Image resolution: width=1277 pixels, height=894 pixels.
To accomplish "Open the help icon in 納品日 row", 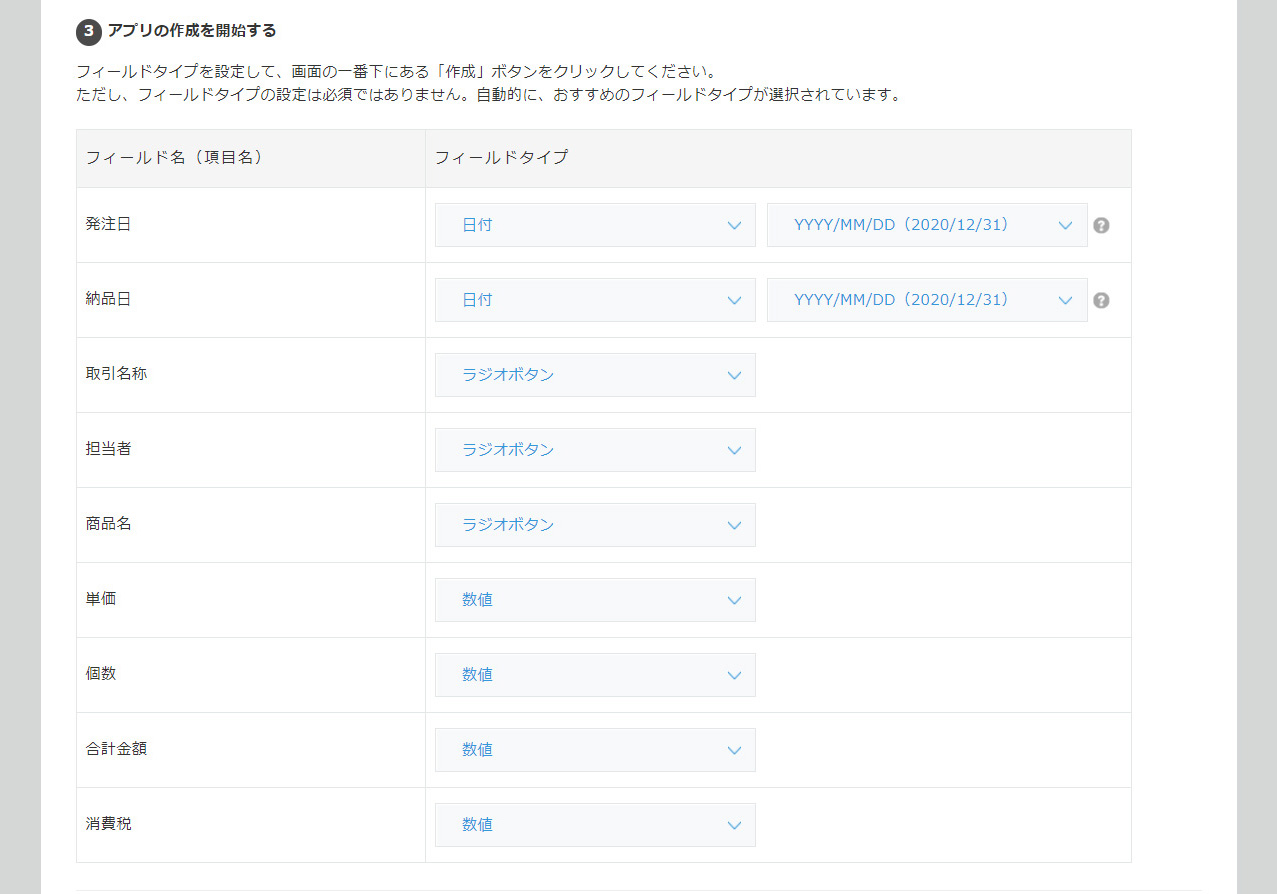I will pos(1101,300).
